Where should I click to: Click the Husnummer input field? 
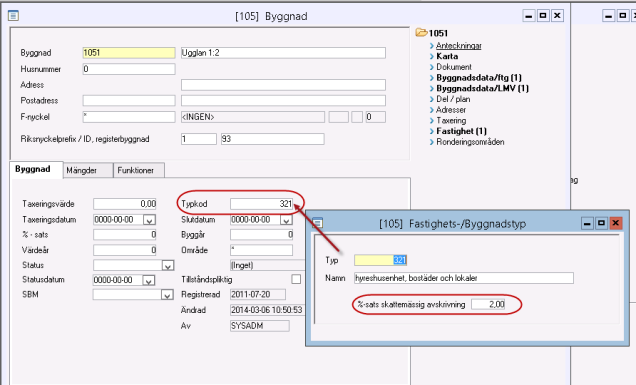pos(129,69)
